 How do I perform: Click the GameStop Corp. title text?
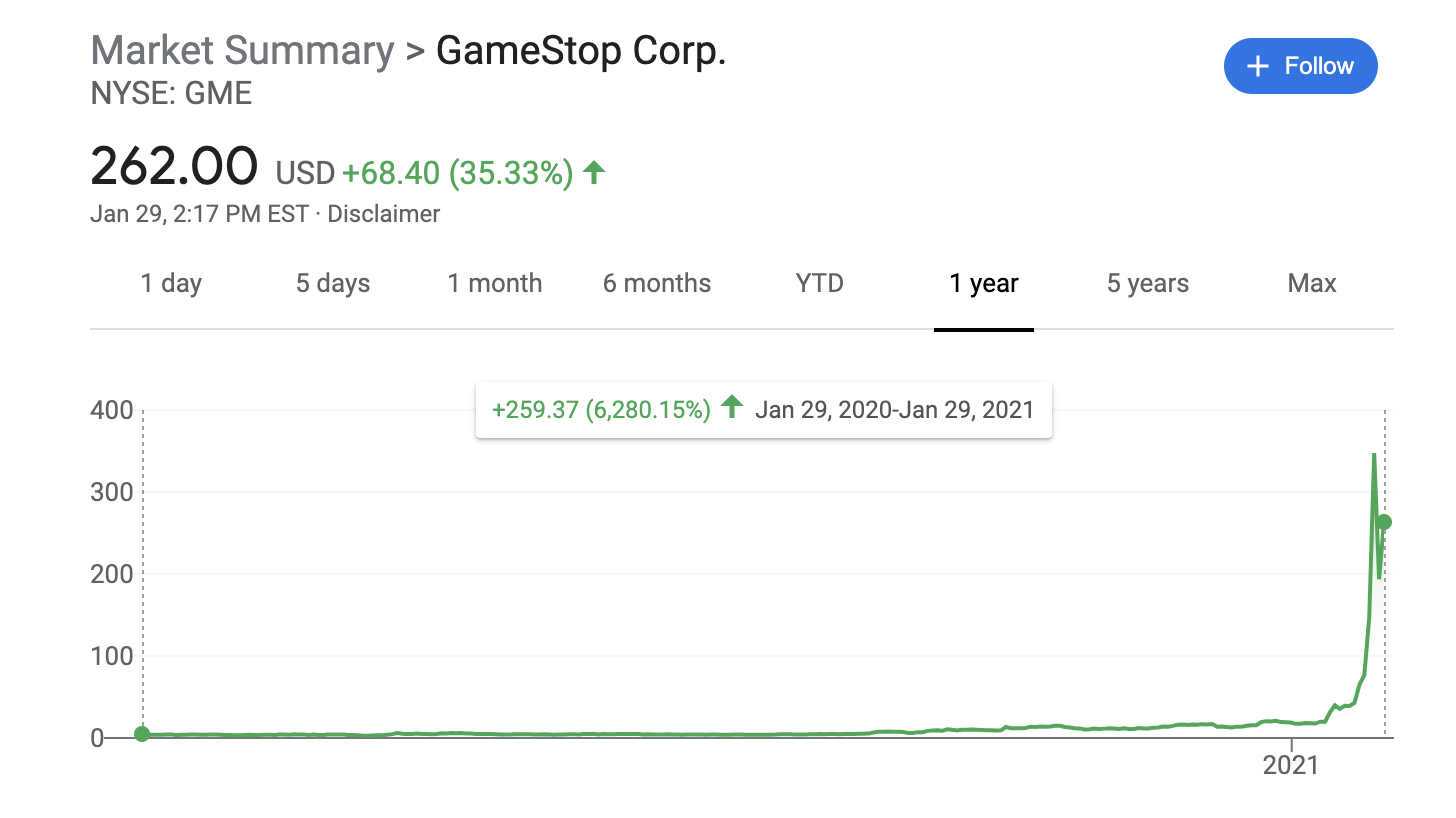[581, 50]
